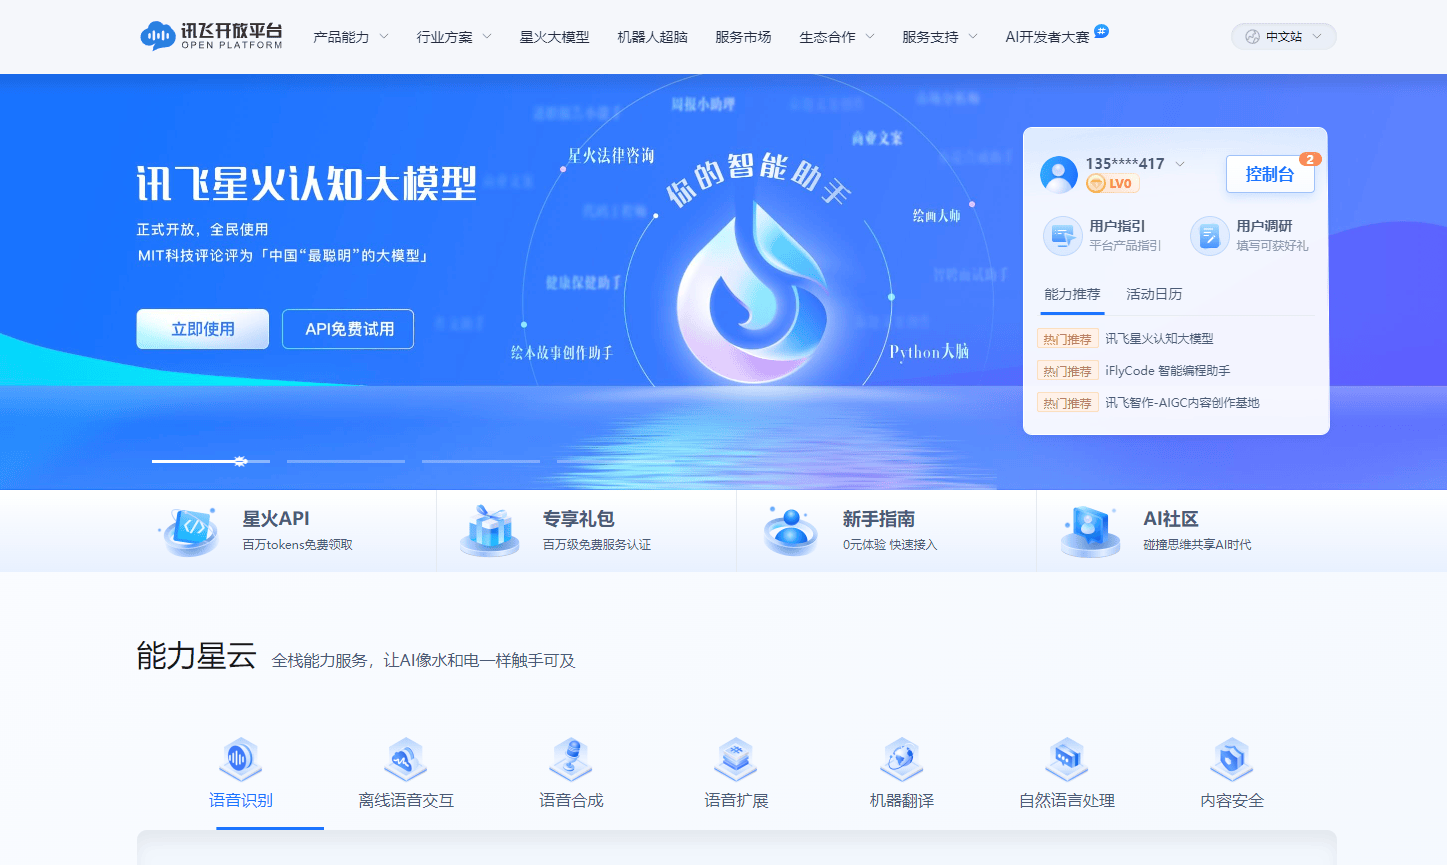Screen dimensions: 1447x865
Task: Click the 用户指引 guide icon
Action: click(1062, 236)
